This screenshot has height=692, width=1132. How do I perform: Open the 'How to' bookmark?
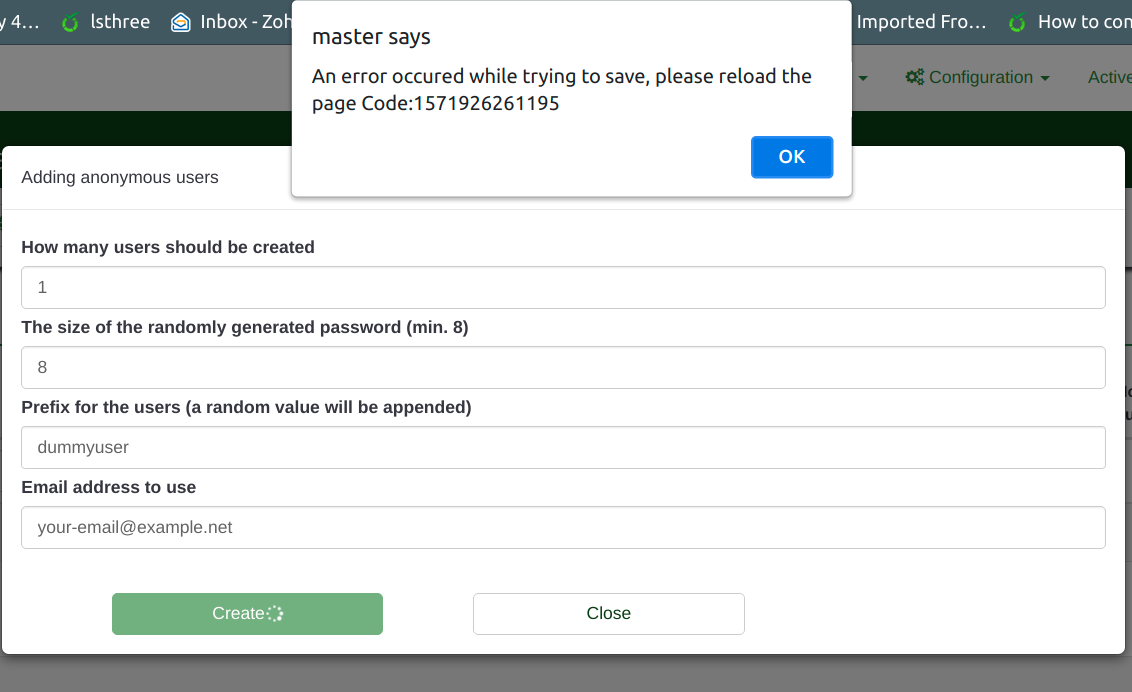(x=1084, y=22)
